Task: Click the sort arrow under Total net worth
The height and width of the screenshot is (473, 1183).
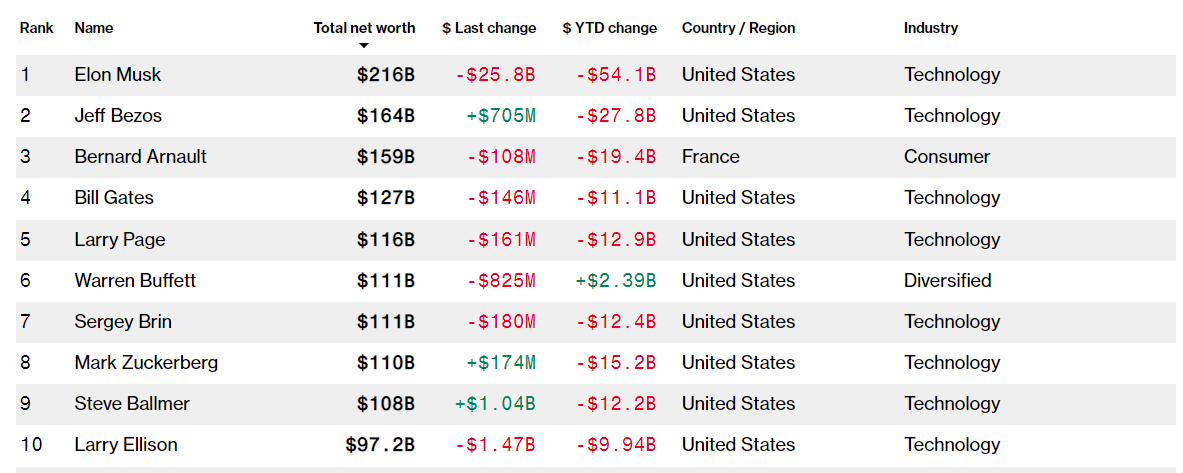Action: pyautogui.click(x=364, y=46)
